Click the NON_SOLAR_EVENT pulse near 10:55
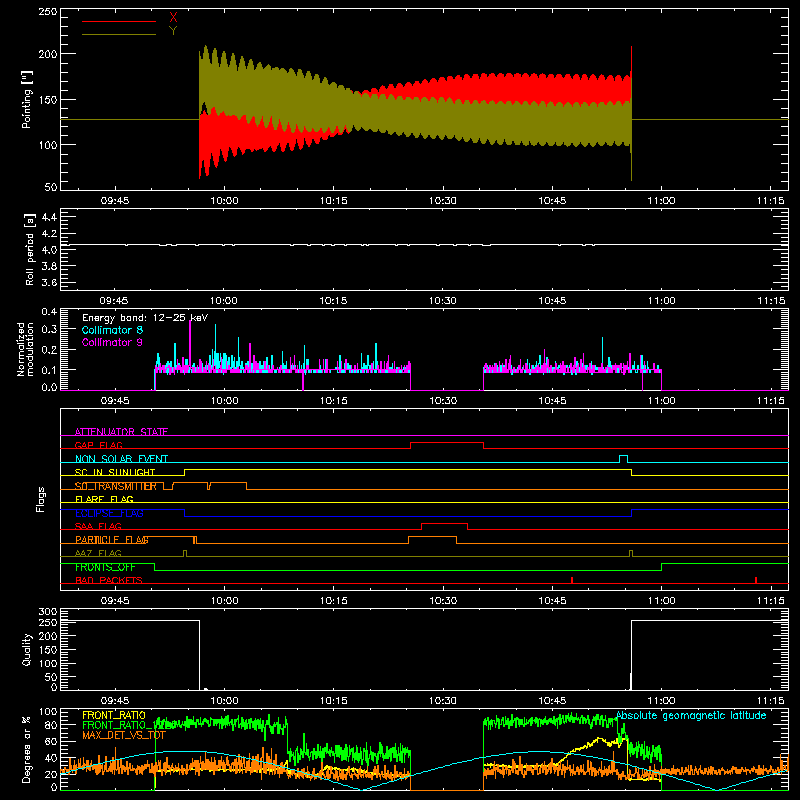This screenshot has width=800, height=800. click(x=623, y=459)
